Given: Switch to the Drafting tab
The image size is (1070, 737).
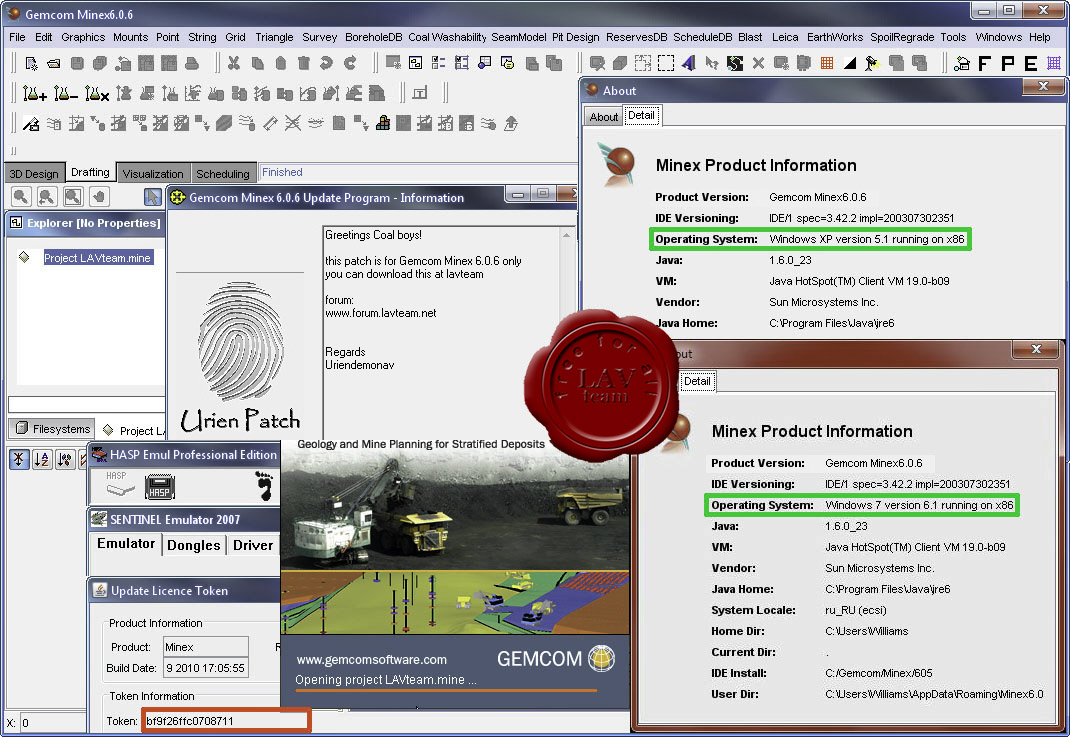Looking at the screenshot, I should click(x=90, y=172).
